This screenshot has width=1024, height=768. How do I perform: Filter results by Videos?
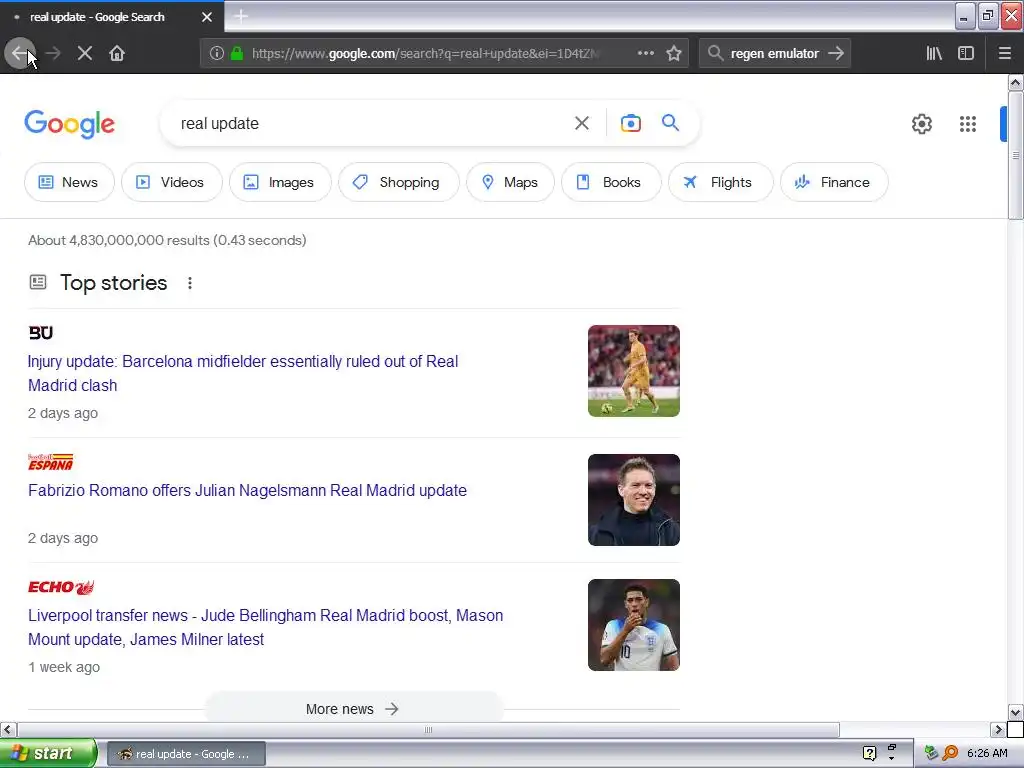click(x=172, y=182)
